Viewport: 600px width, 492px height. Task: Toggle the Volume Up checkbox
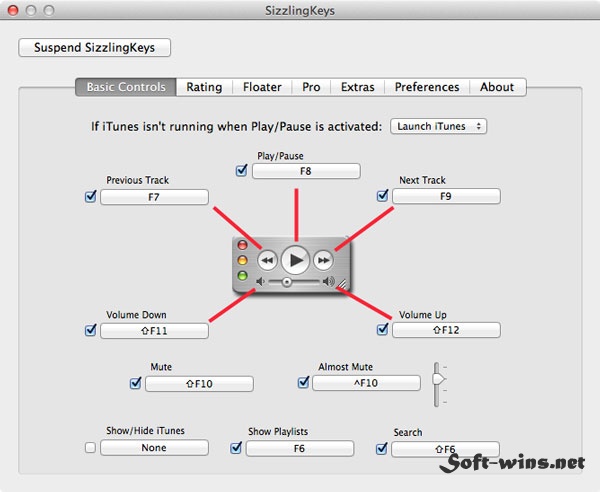[382, 329]
